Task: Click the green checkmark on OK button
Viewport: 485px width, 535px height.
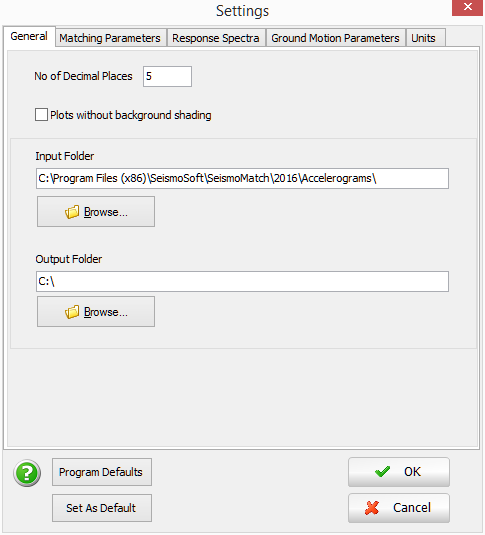Action: (382, 472)
